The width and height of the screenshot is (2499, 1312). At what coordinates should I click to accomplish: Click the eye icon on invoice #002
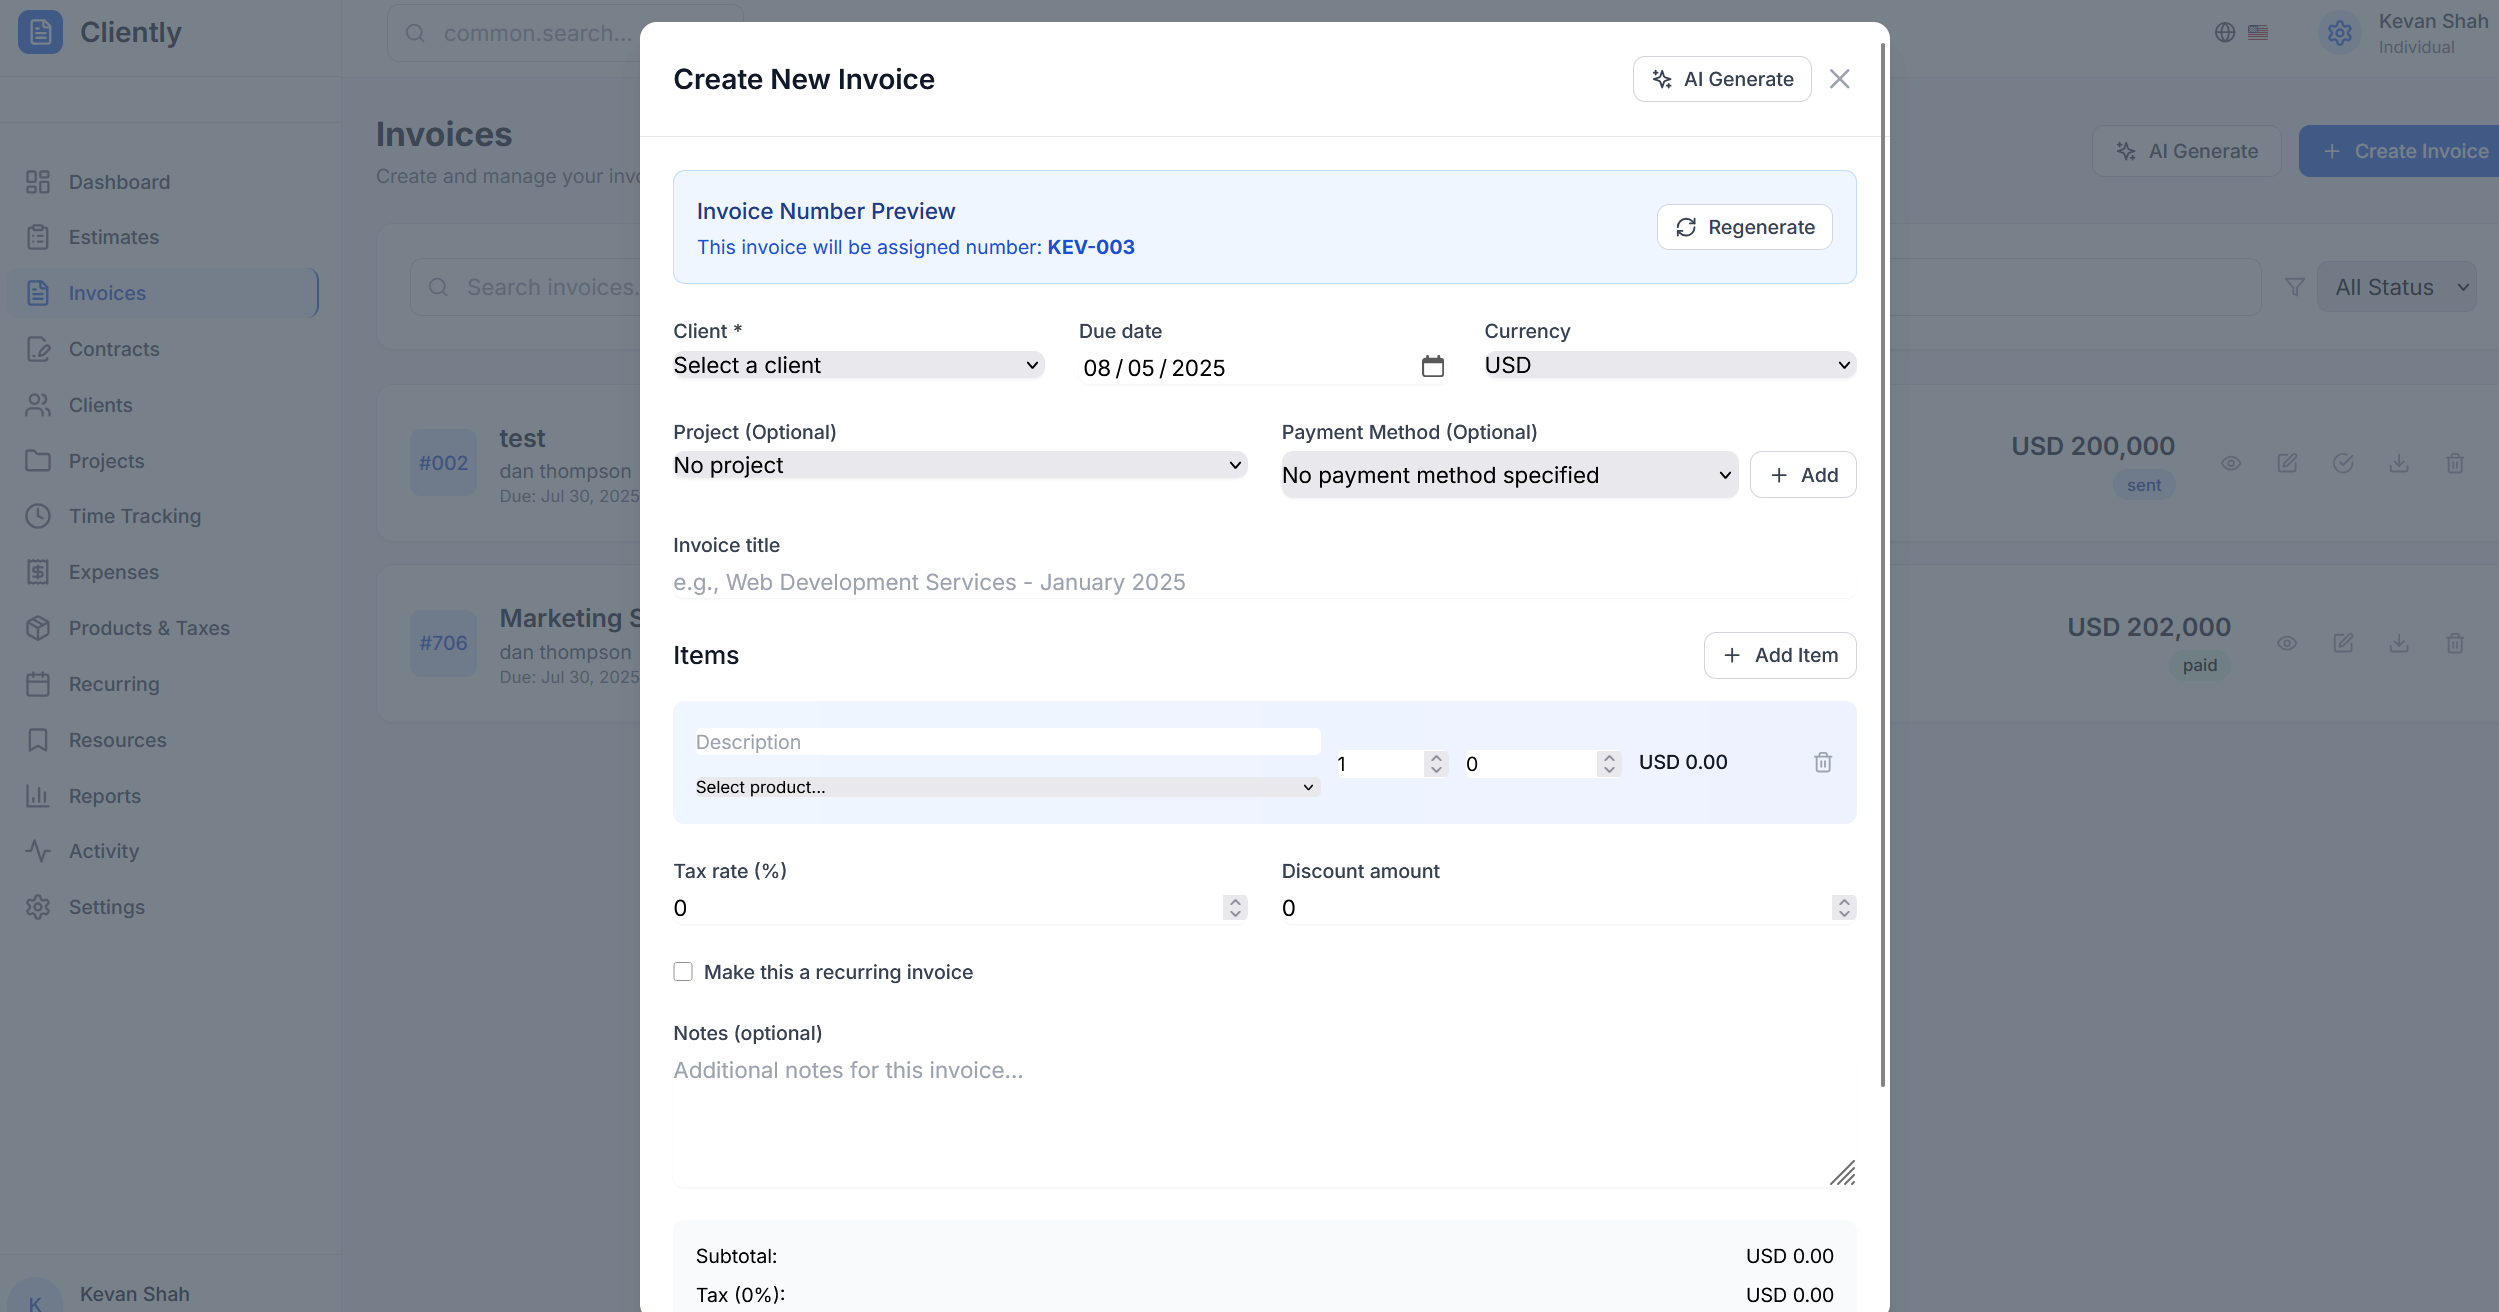coord(2230,463)
